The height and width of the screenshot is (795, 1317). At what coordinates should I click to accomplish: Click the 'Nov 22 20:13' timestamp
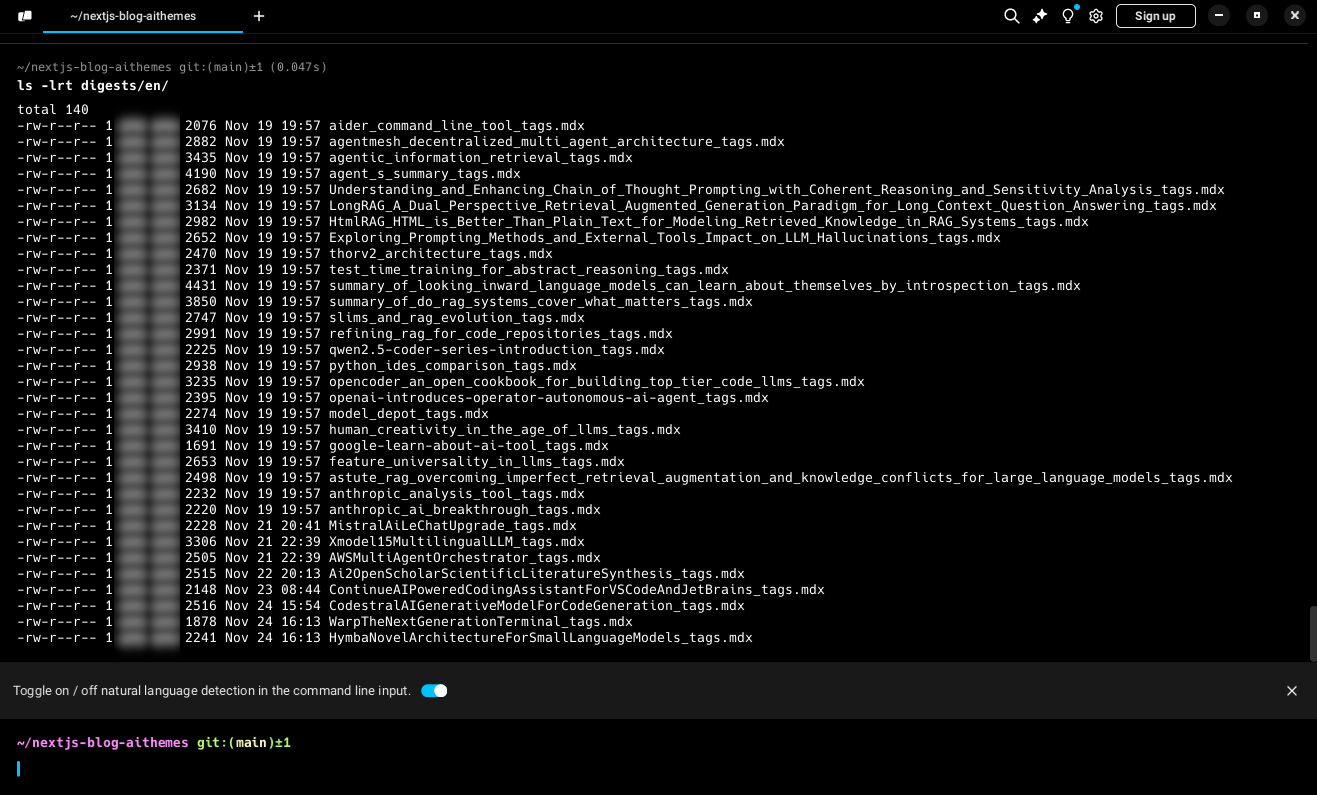273,574
